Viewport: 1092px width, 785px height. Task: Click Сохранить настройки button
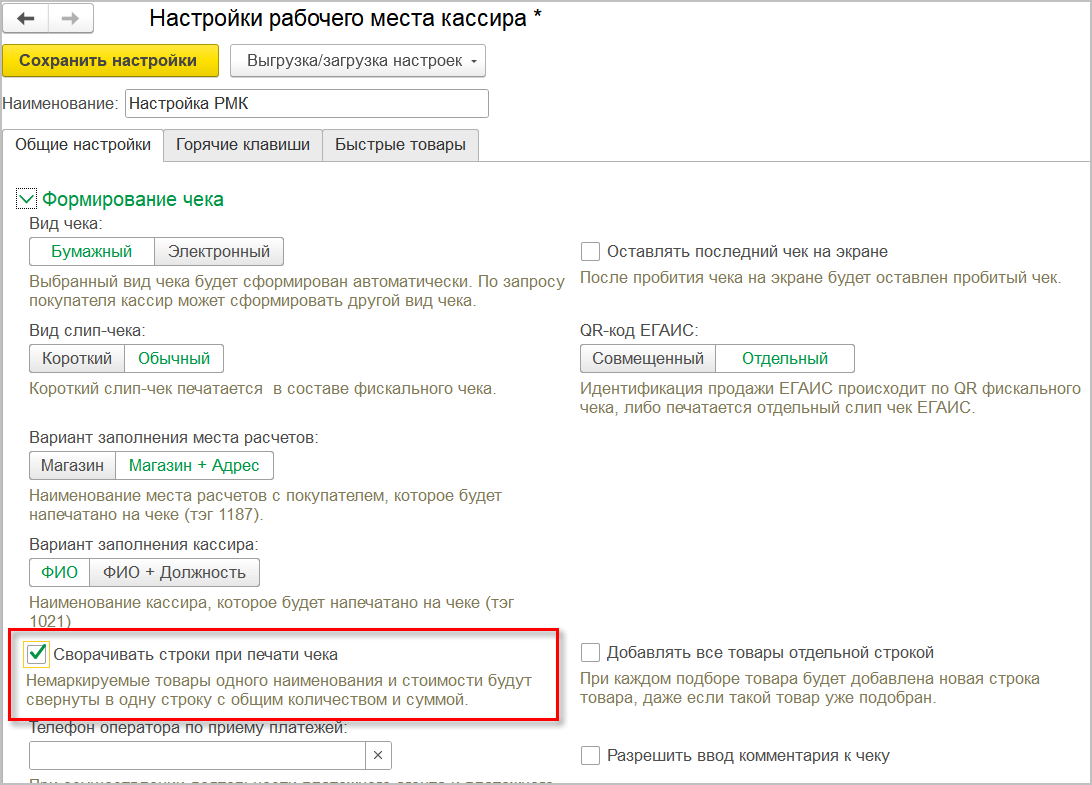[x=108, y=61]
